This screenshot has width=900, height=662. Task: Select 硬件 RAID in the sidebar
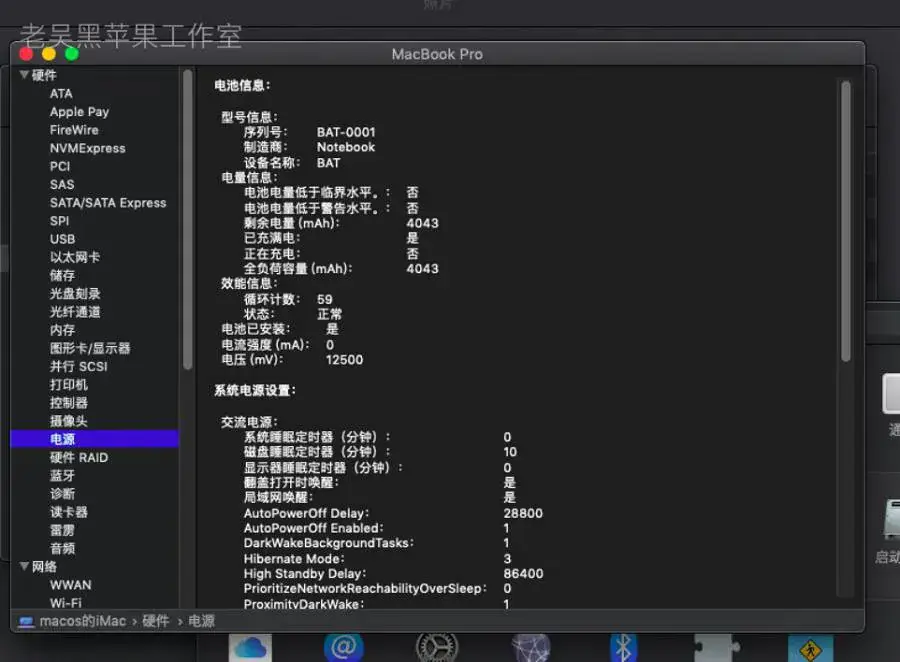(79, 458)
